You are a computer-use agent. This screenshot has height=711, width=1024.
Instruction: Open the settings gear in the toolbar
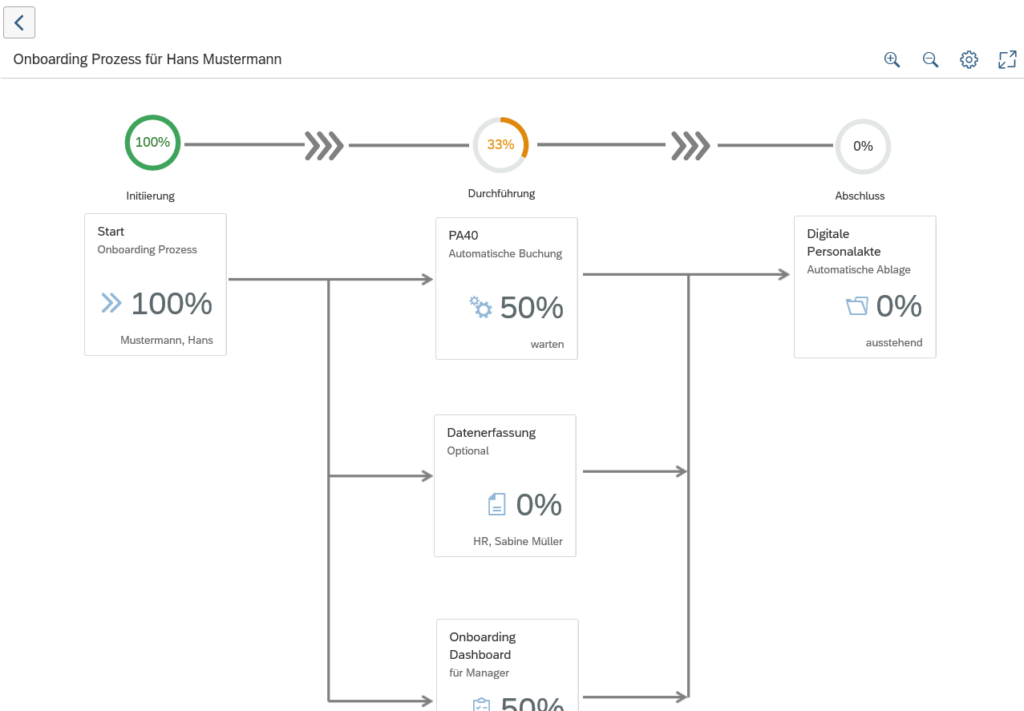(x=968, y=59)
